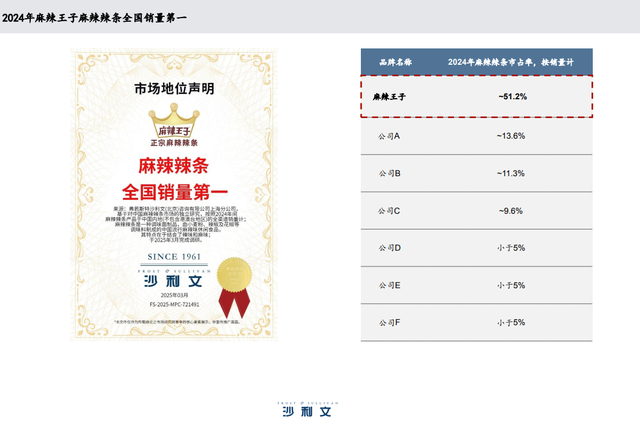
Task: Click the slide title '2024年麻辣王子麻辣辣条全国销量第一'
Action: coord(94,18)
